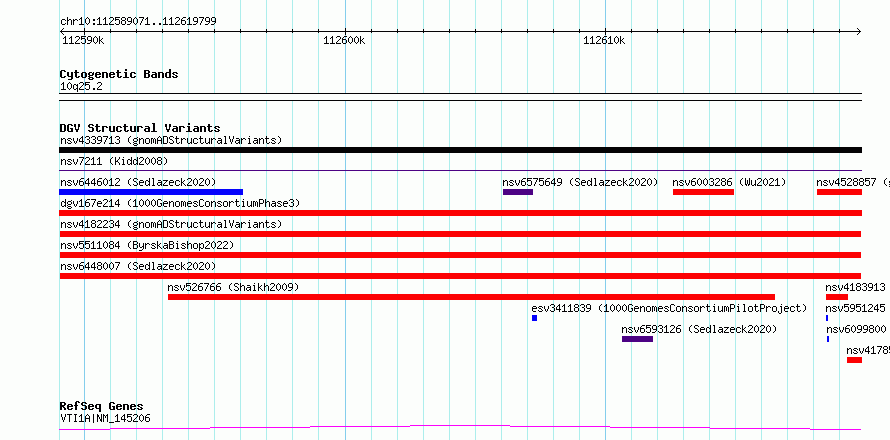Open nsv526766 (Shaikh2009) label
The image size is (890, 440).
(x=233, y=287)
